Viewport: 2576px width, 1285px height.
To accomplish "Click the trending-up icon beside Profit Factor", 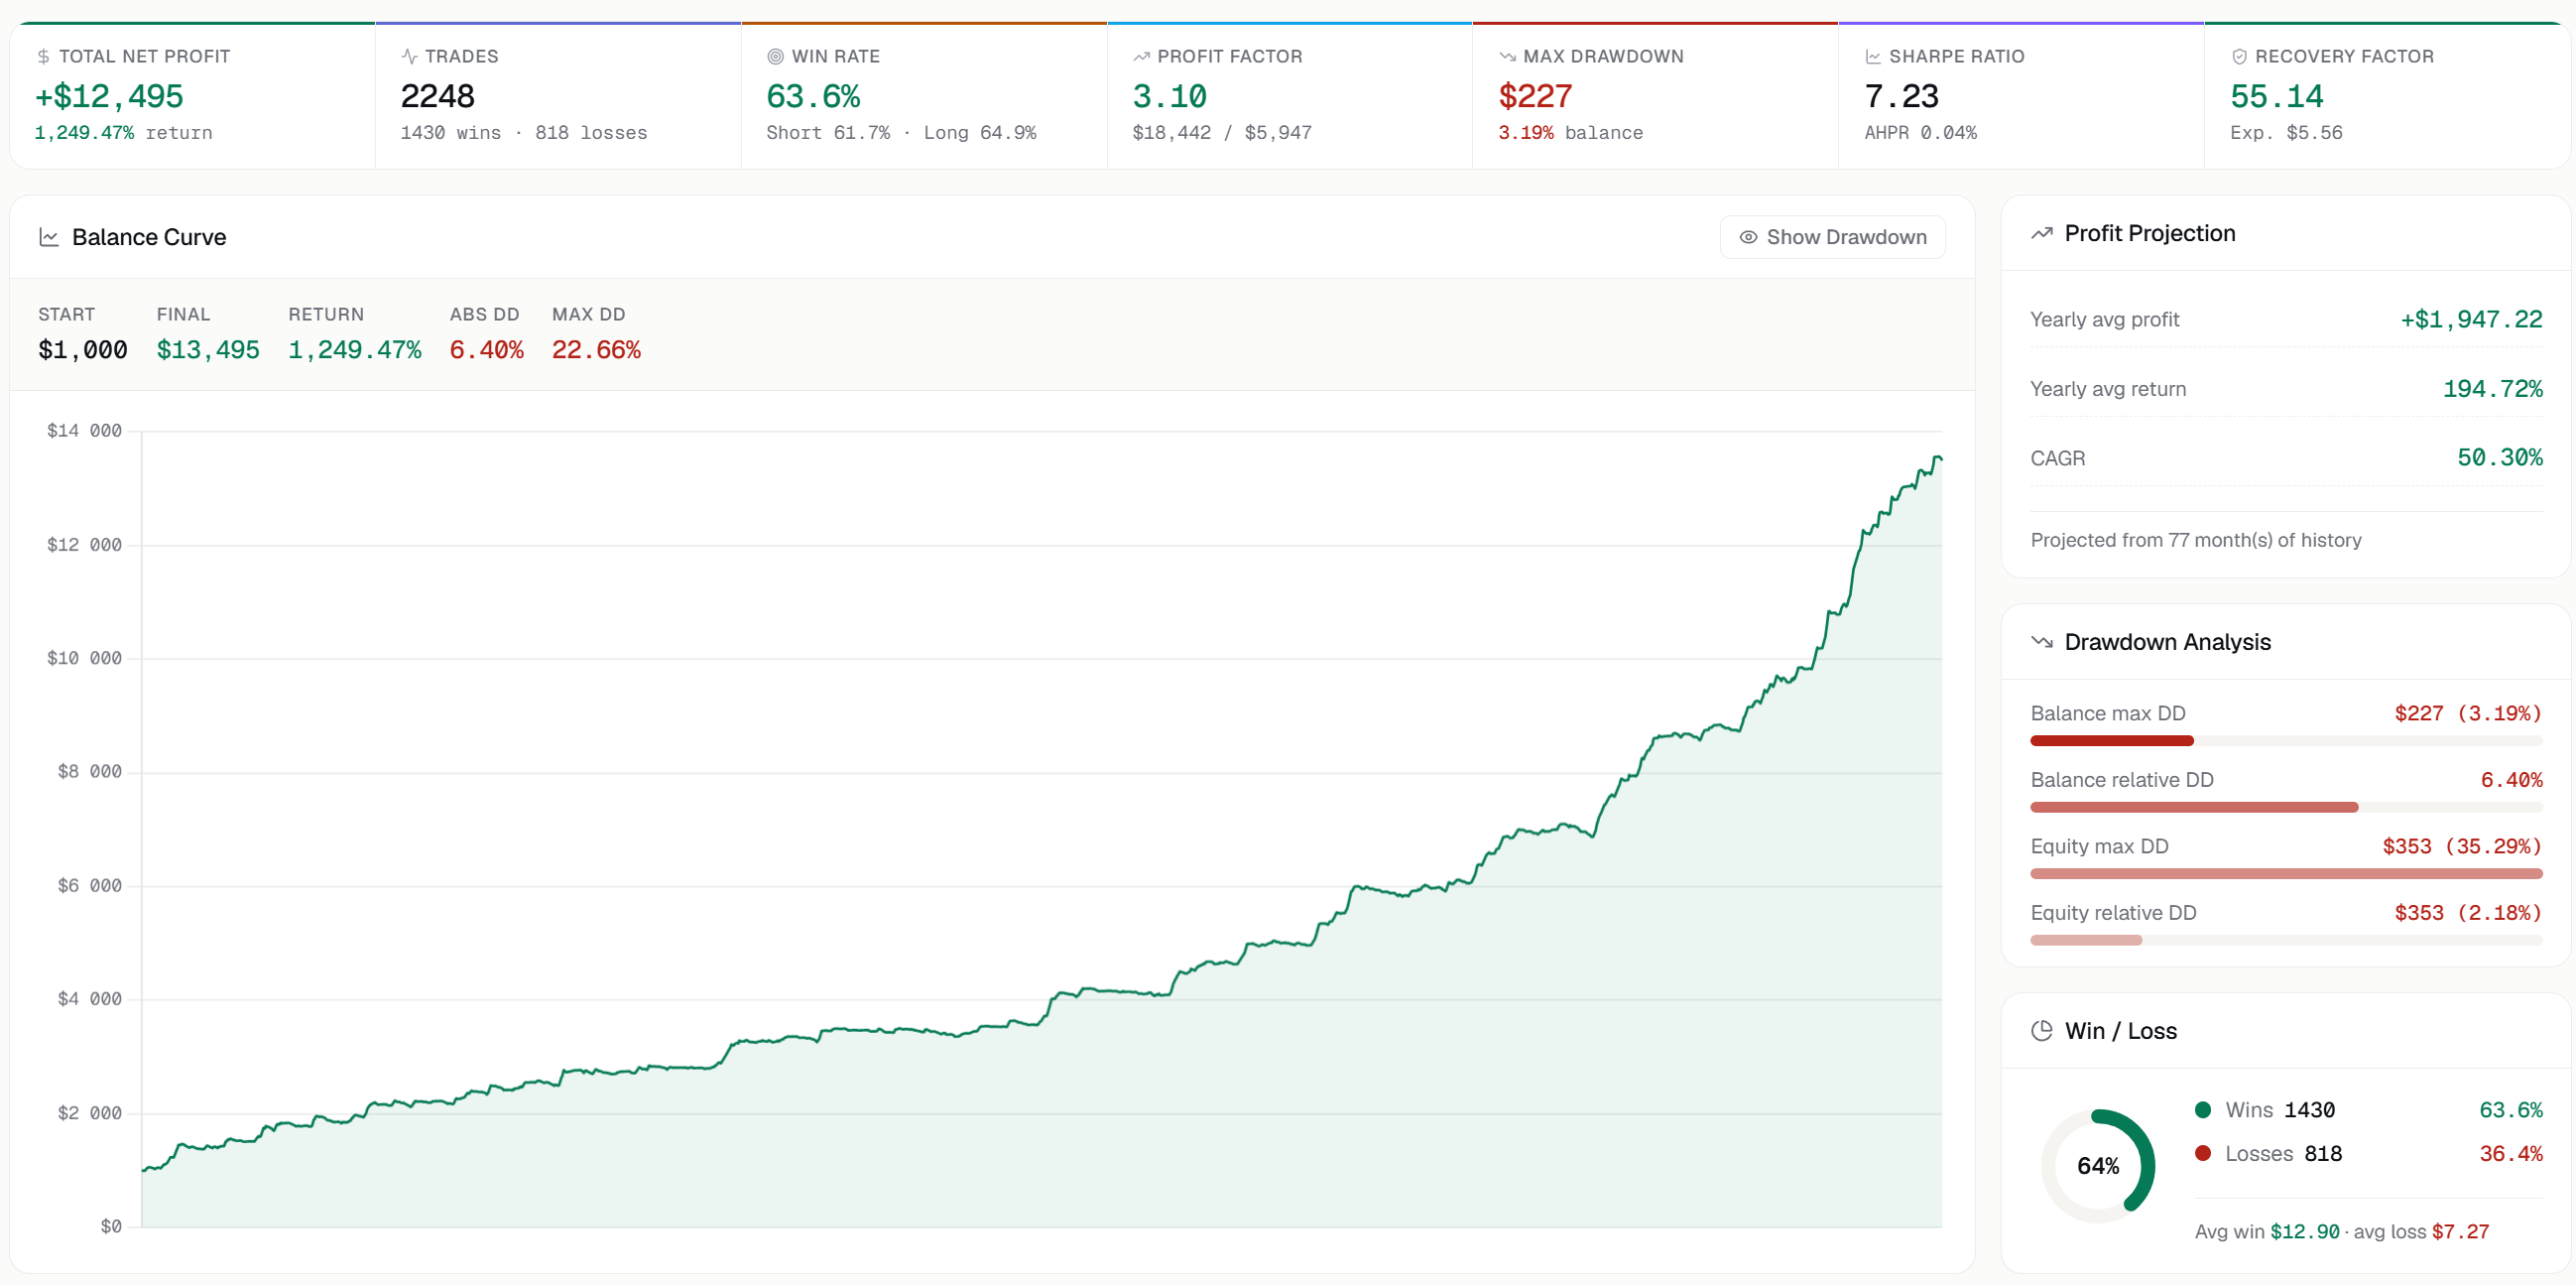I will (1141, 57).
